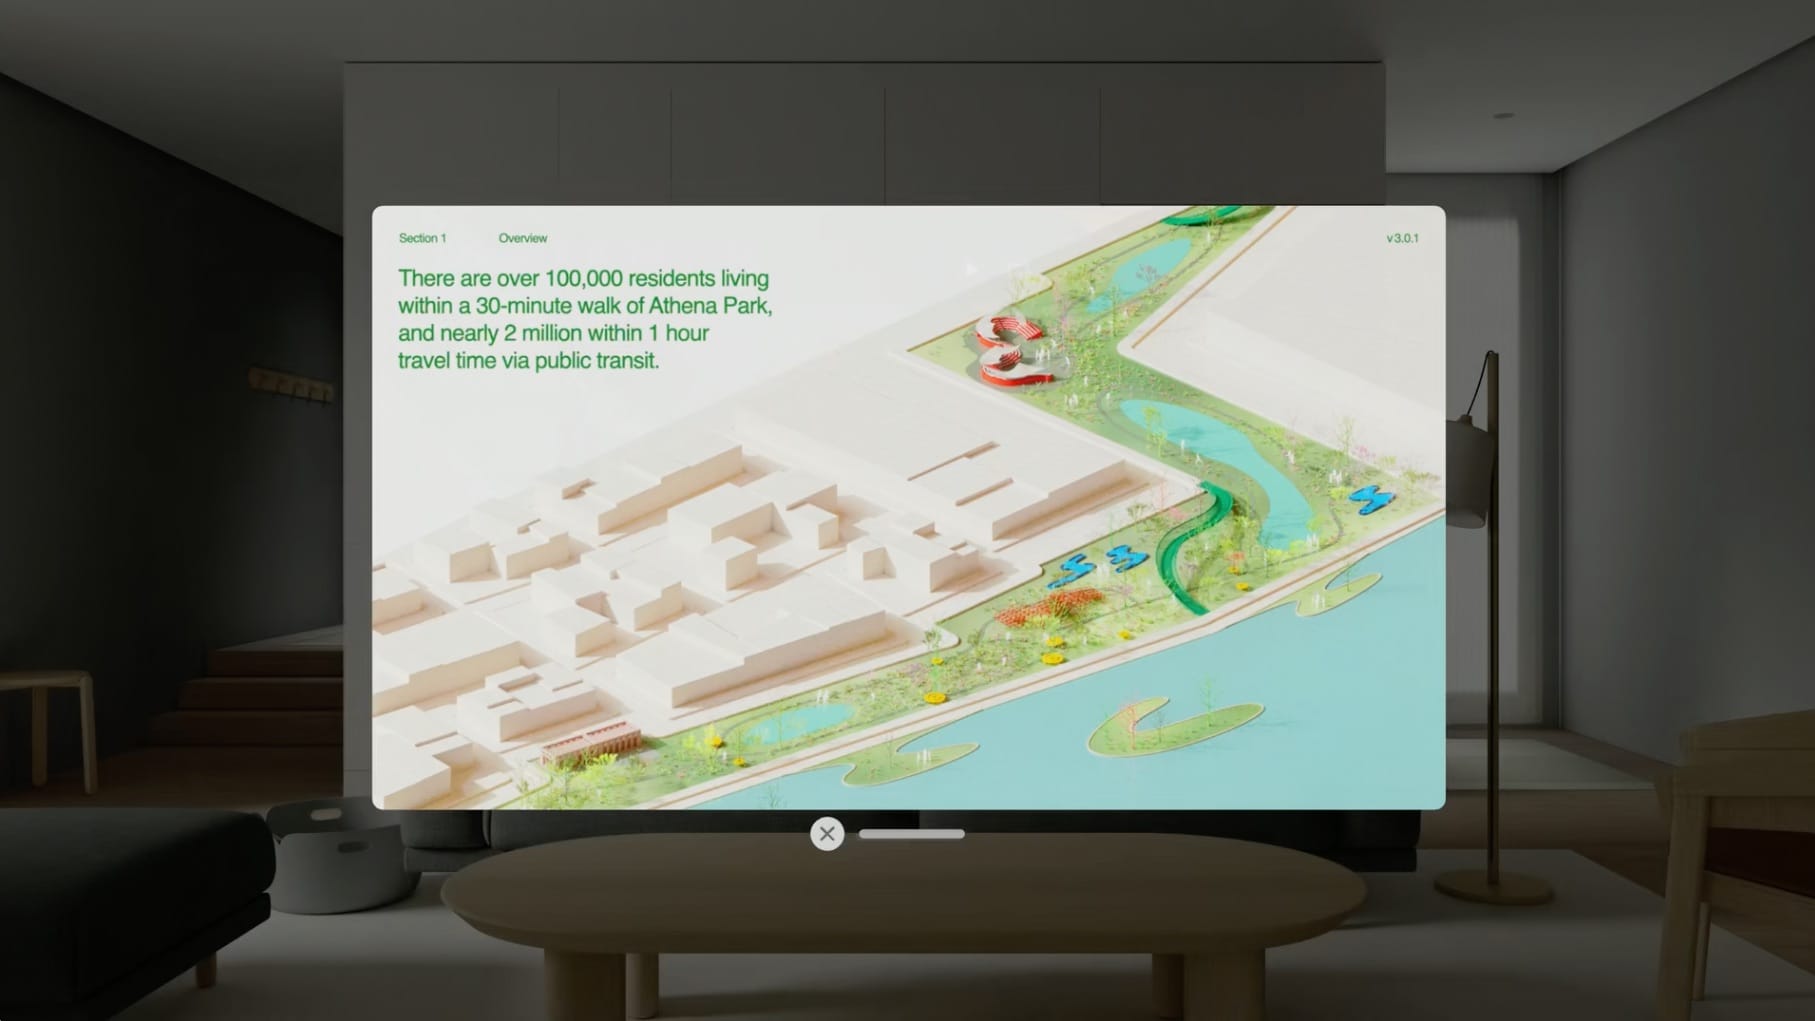Click the Section 1 label
Screen dimensions: 1815x1021
[x=424, y=238]
